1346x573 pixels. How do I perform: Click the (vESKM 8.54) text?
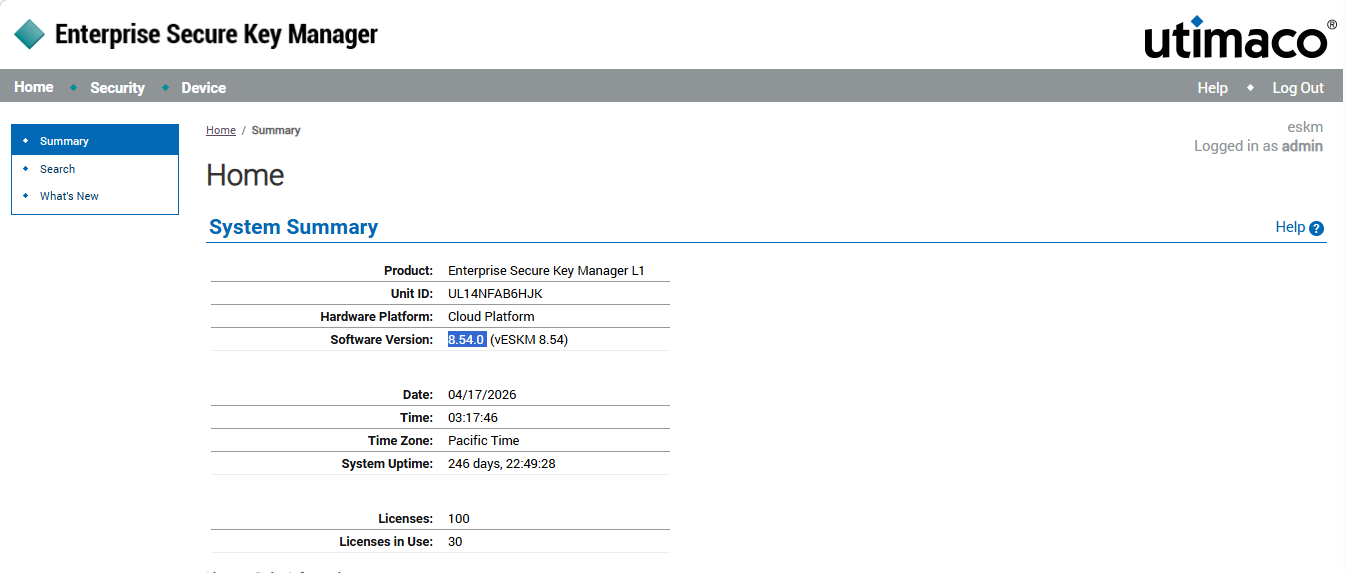point(529,340)
